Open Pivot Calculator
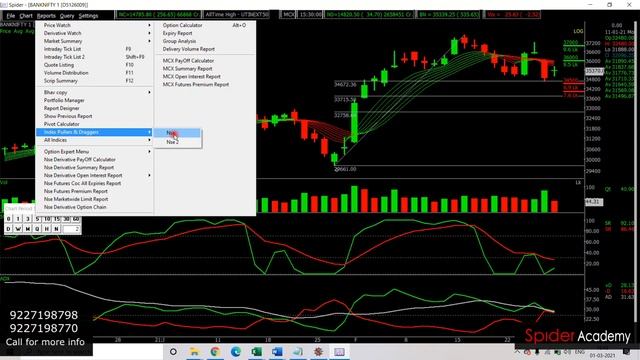Viewport: 640px width, 360px height. click(x=94, y=124)
